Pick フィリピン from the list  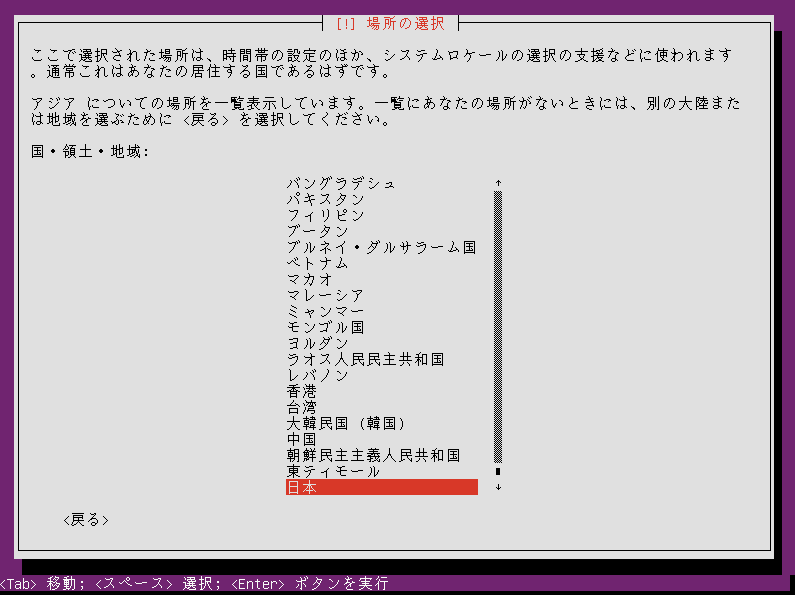(x=382, y=215)
